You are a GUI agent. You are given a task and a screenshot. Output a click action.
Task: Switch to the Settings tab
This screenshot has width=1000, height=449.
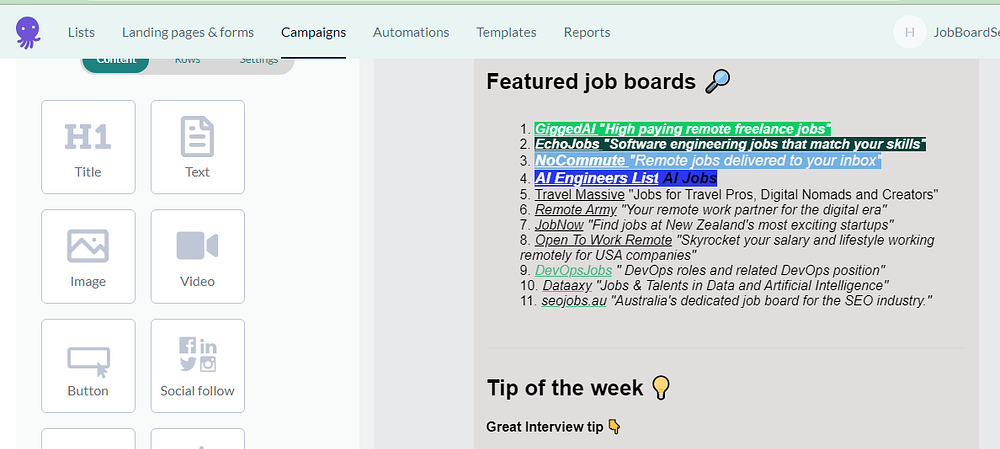259,61
